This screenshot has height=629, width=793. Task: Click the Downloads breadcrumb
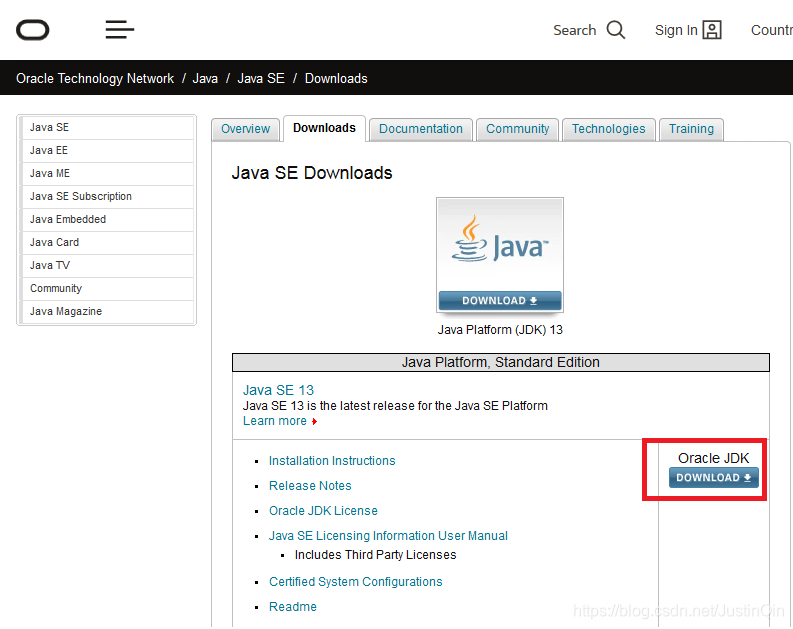tap(336, 78)
